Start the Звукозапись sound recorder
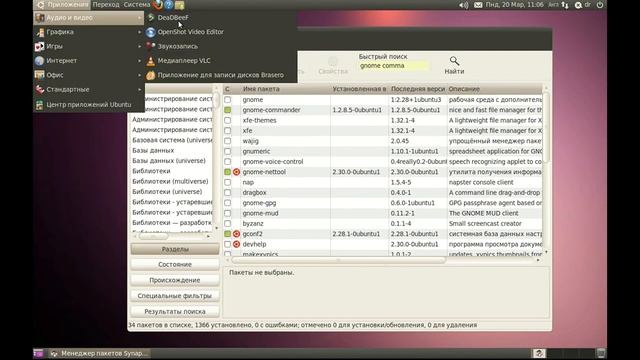Image resolution: width=640 pixels, height=360 pixels. tap(220, 46)
